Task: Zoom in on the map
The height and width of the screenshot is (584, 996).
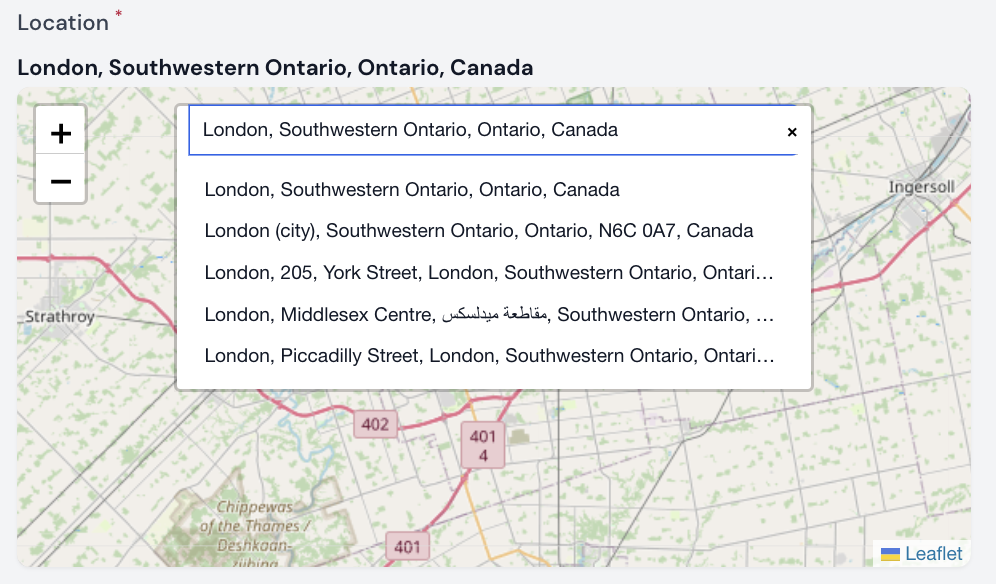Action: (61, 133)
